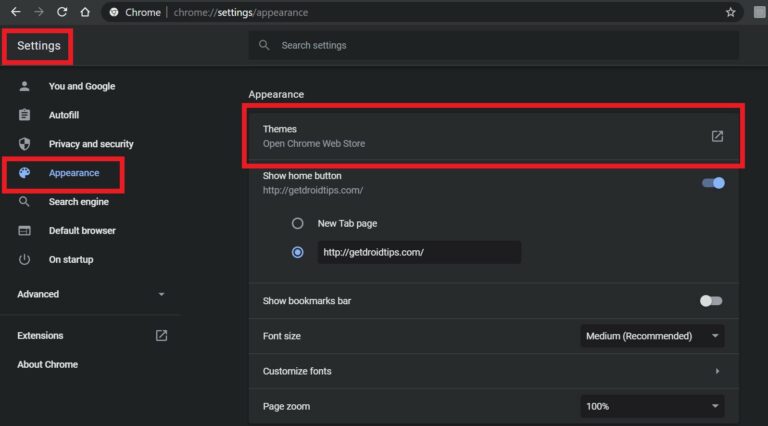Go to the On startup section
The height and width of the screenshot is (426, 768).
(x=71, y=260)
